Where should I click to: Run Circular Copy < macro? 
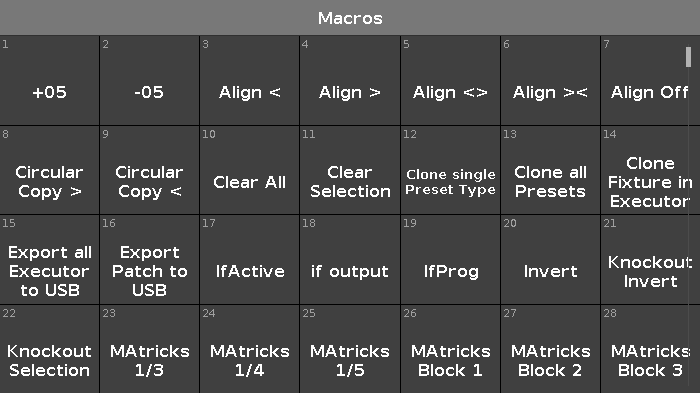pos(150,170)
